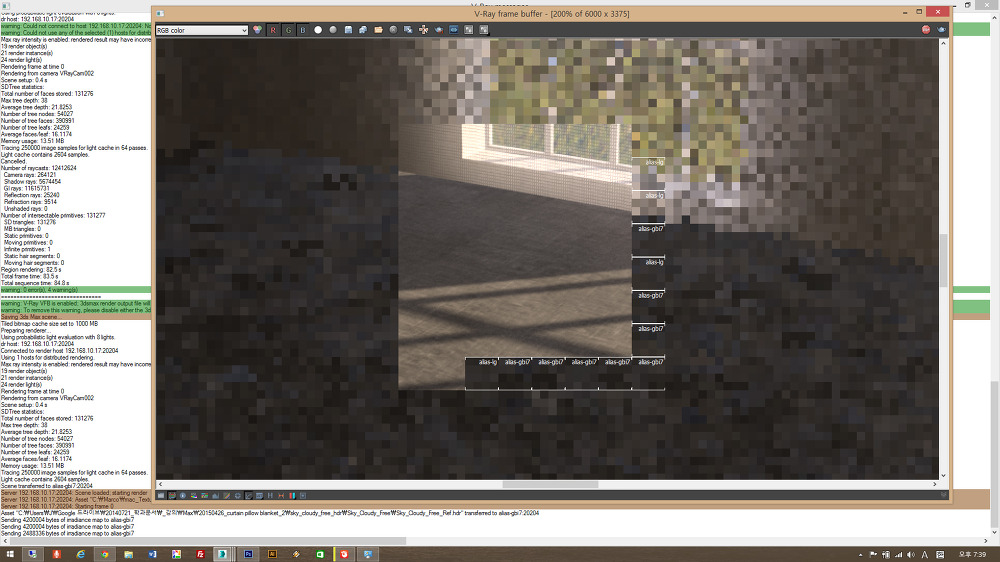Open Photoshop from the taskbar
1000x562 pixels.
pyautogui.click(x=248, y=553)
